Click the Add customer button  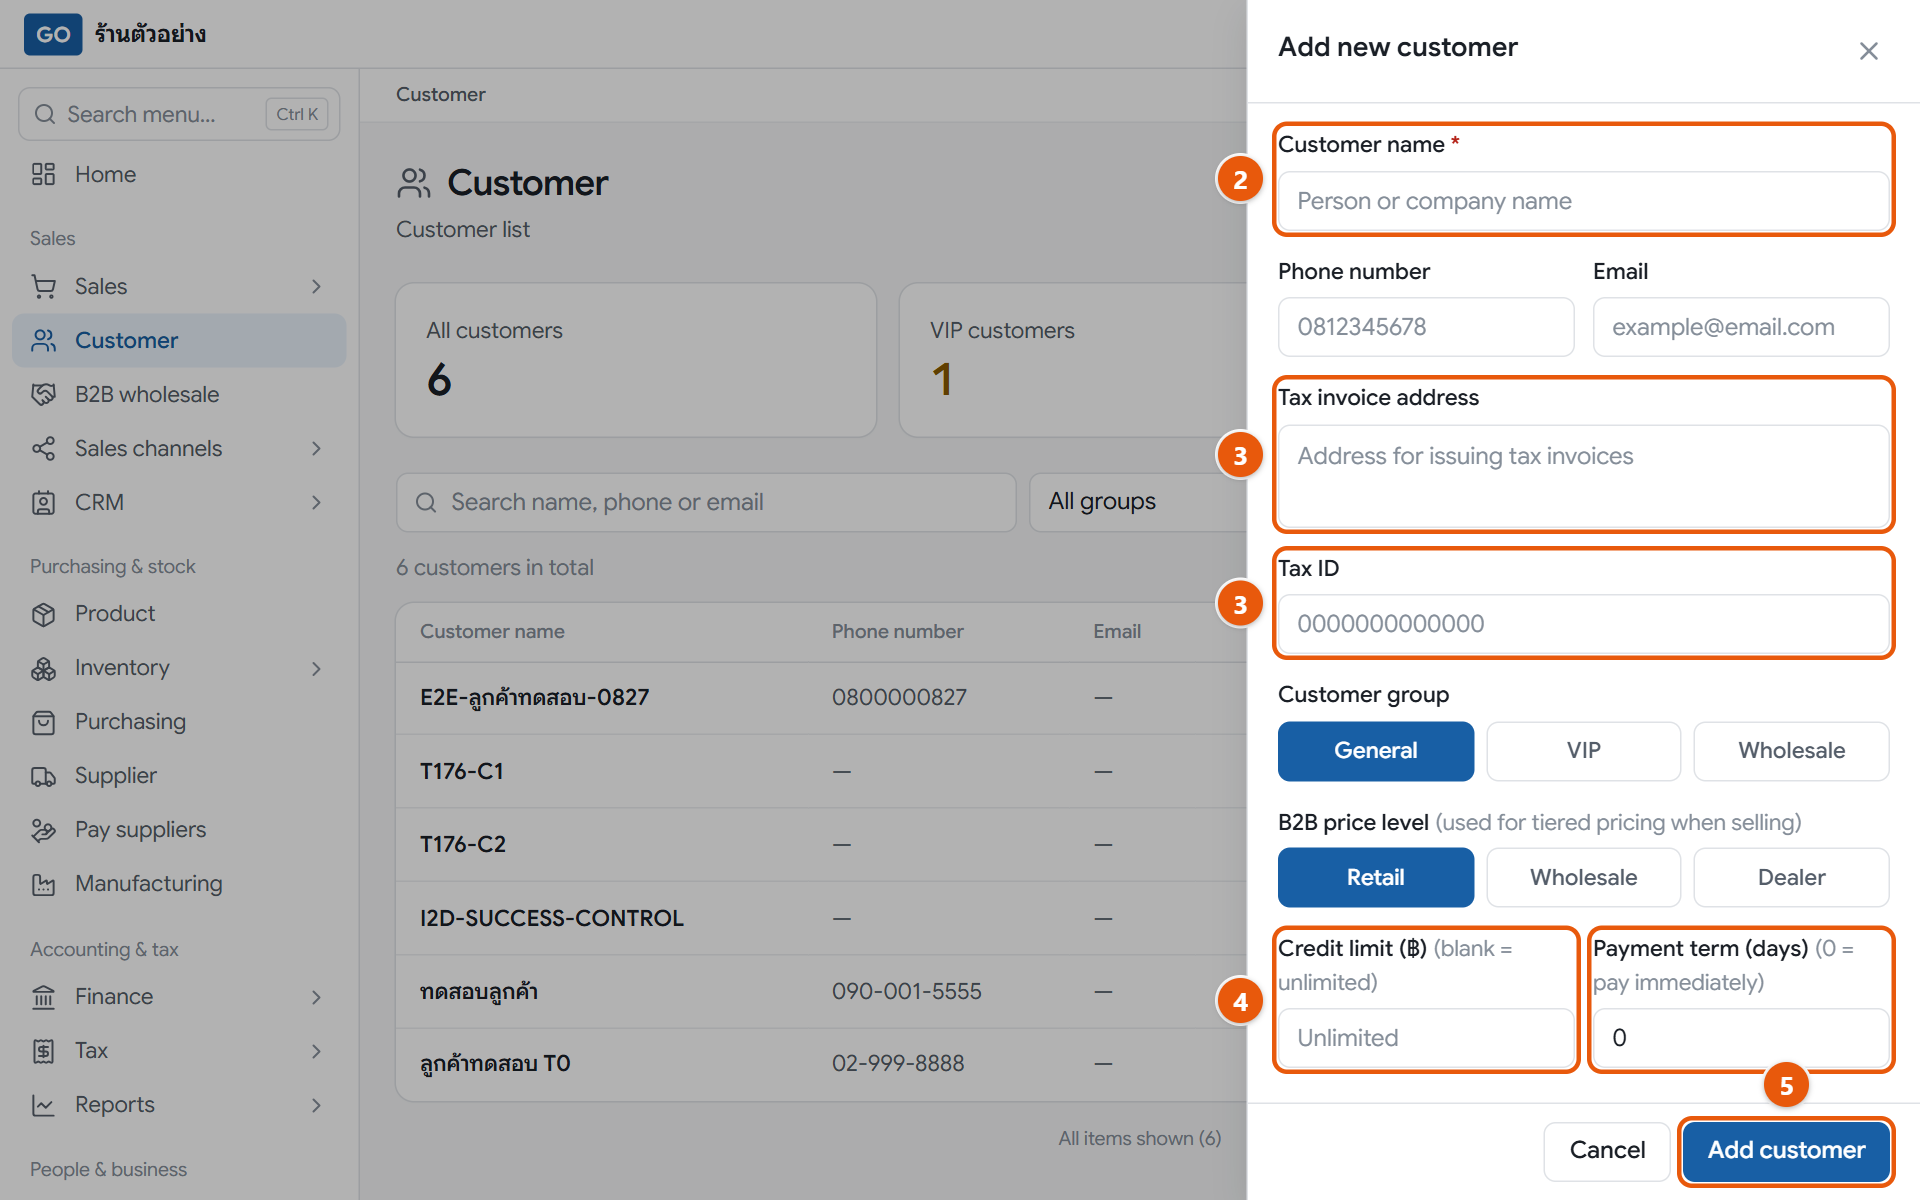pyautogui.click(x=1786, y=1150)
